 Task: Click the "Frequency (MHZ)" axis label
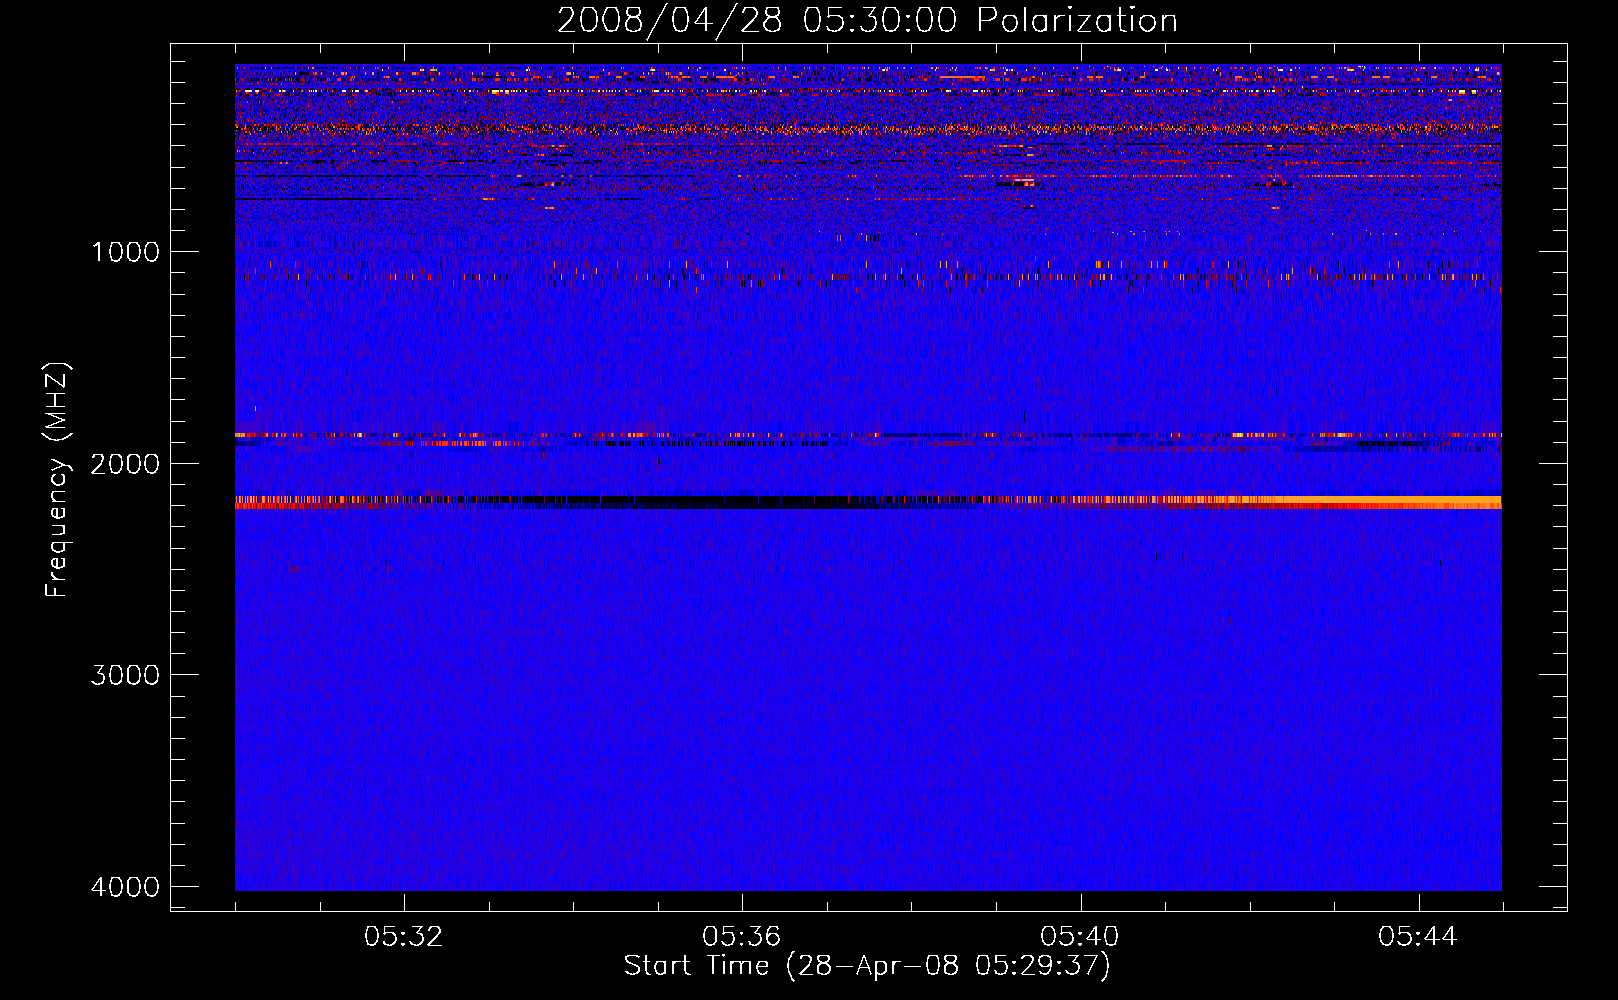58,480
